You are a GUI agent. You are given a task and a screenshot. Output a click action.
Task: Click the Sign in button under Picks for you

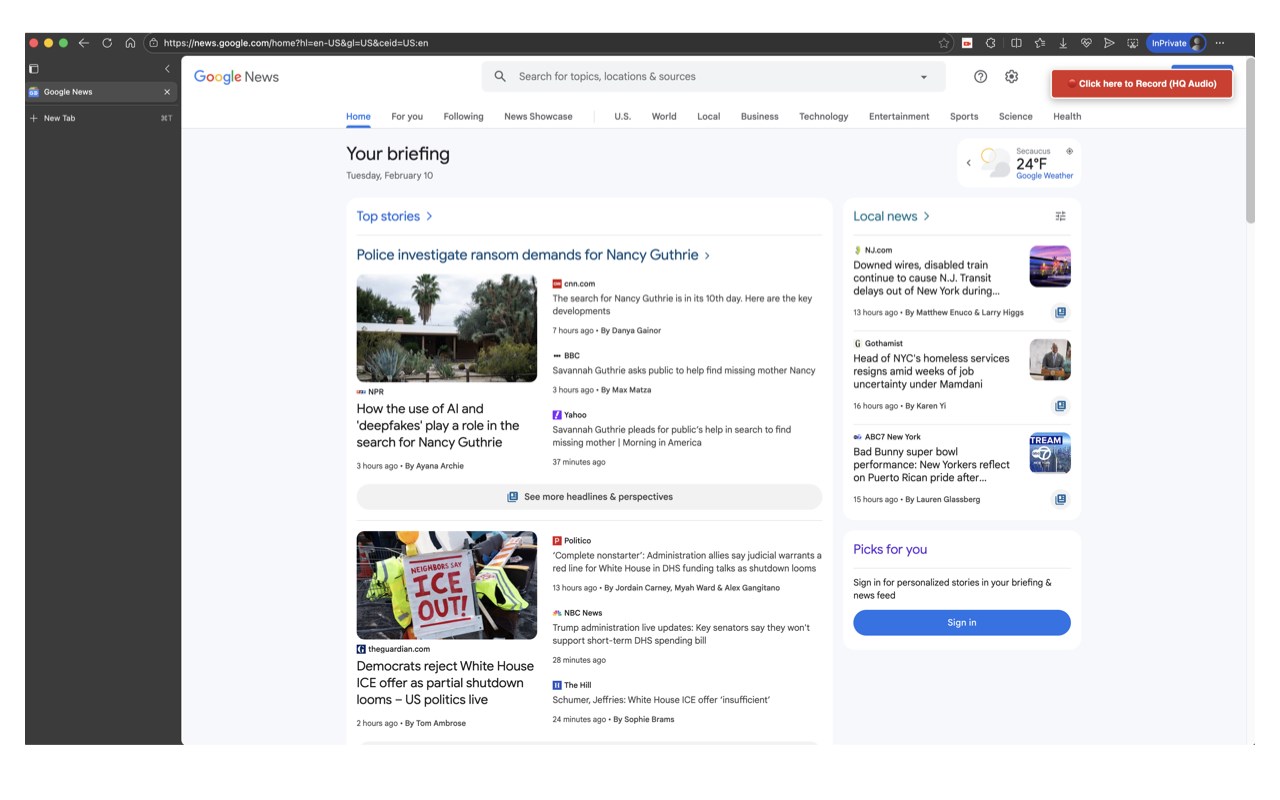(x=961, y=623)
